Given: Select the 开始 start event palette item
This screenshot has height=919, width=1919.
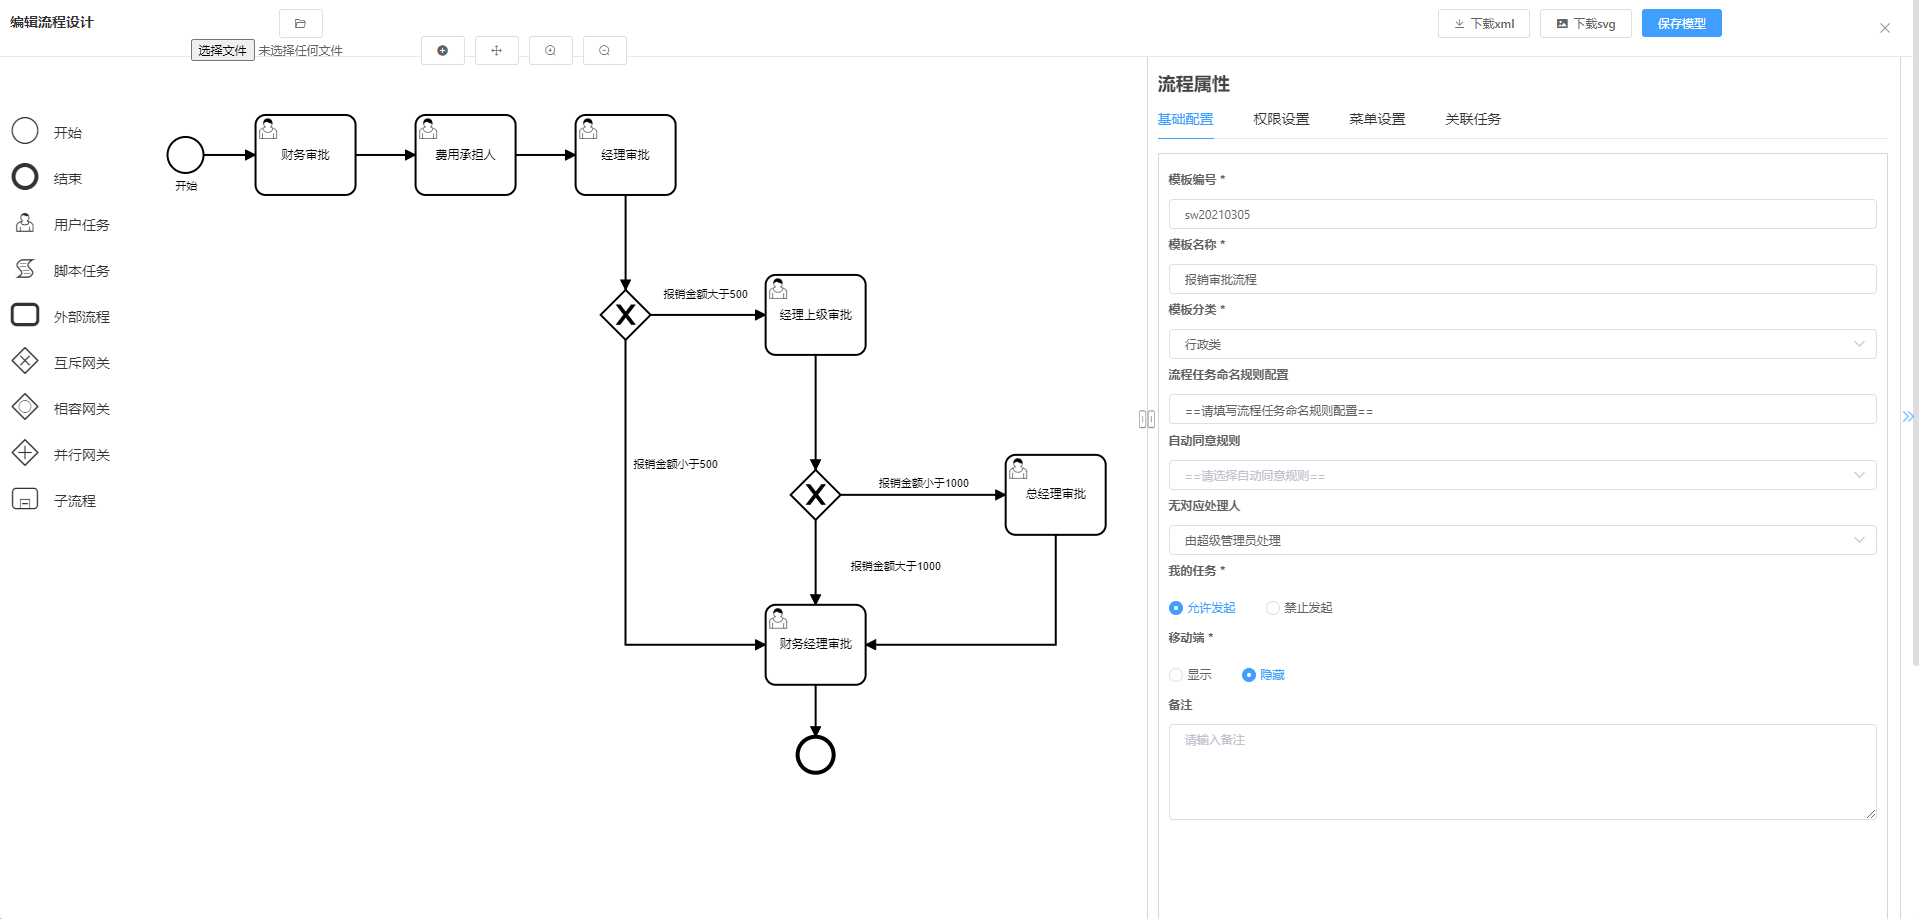Looking at the screenshot, I should (x=25, y=131).
